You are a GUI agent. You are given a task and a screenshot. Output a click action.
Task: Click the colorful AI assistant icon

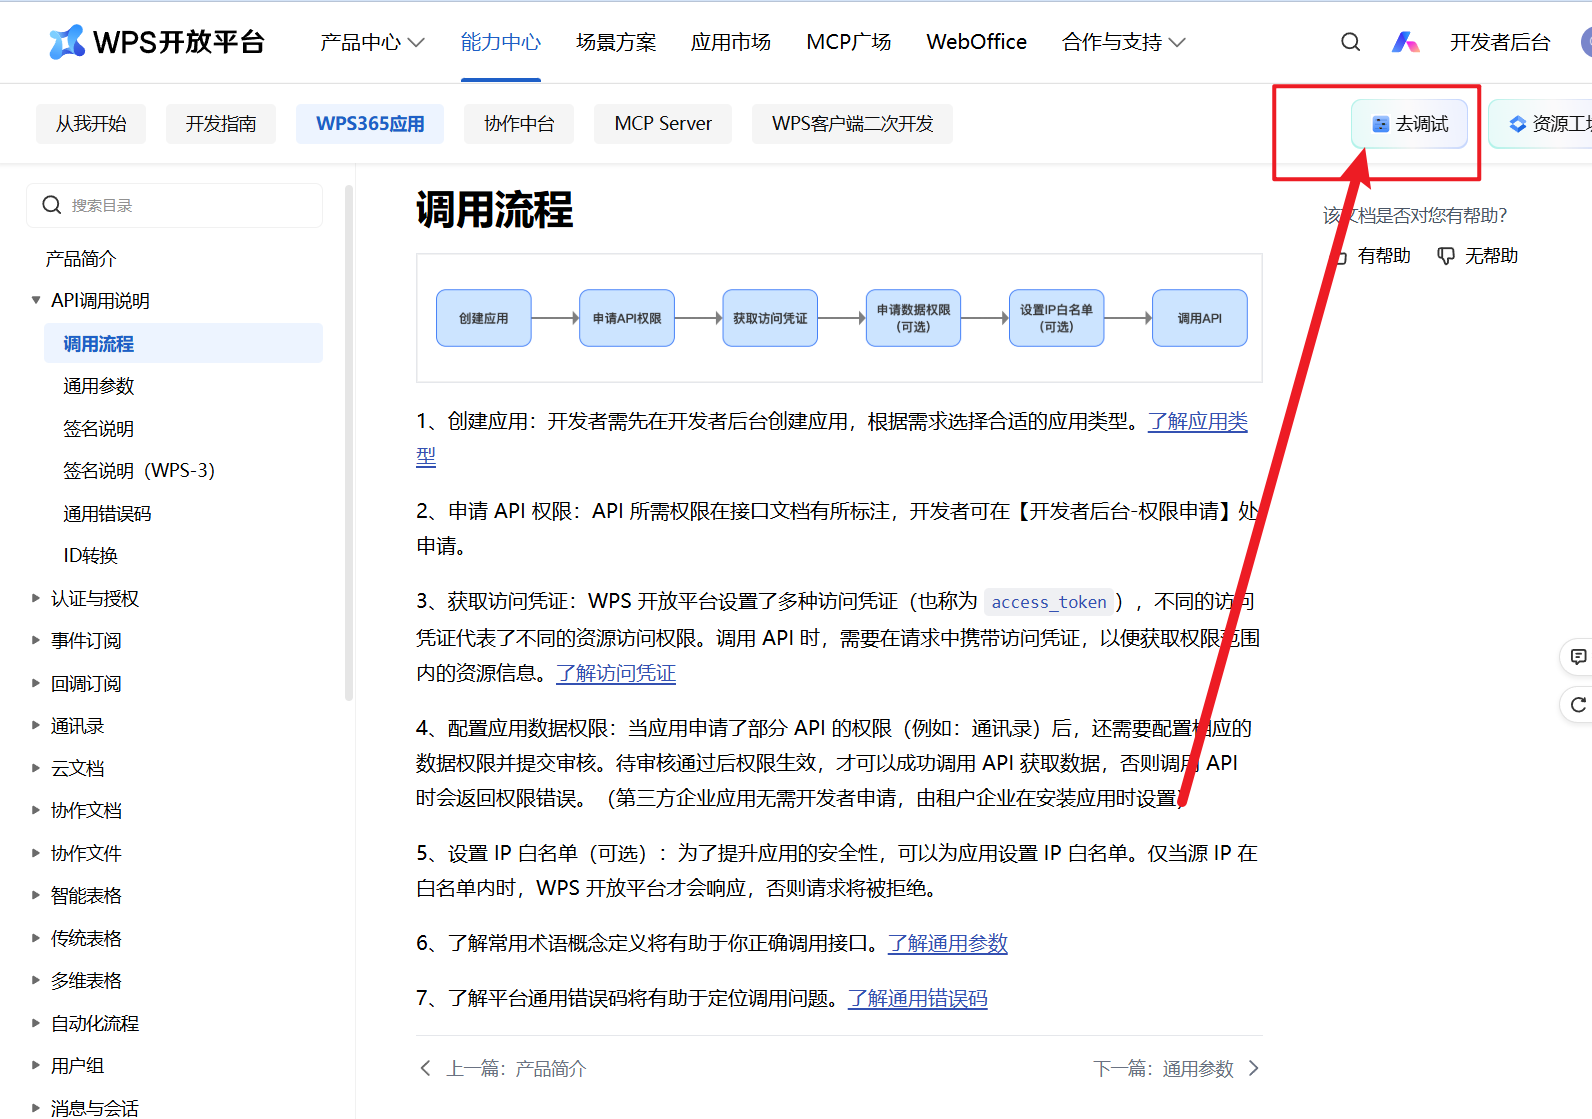click(x=1406, y=42)
